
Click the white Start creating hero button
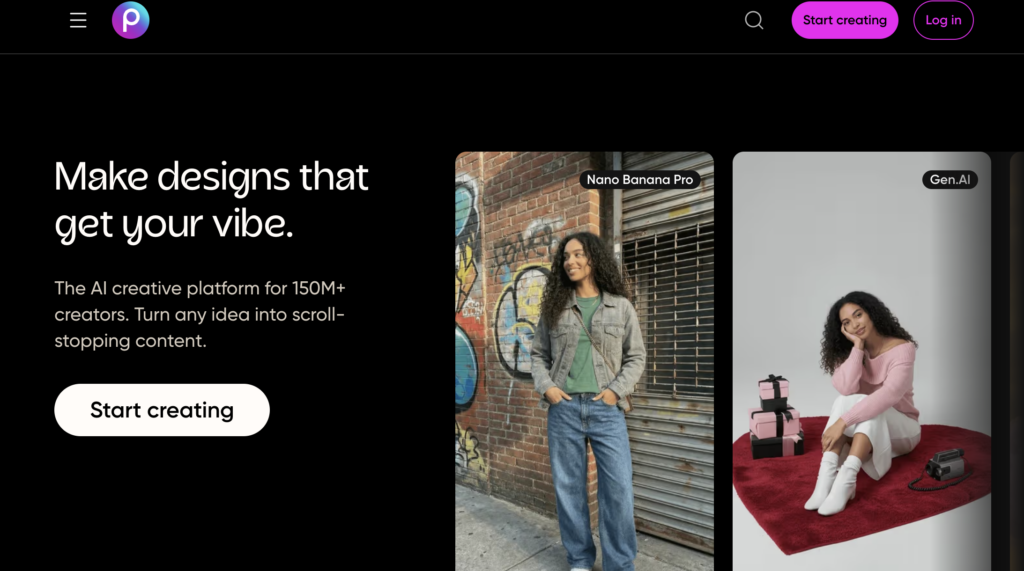162,410
